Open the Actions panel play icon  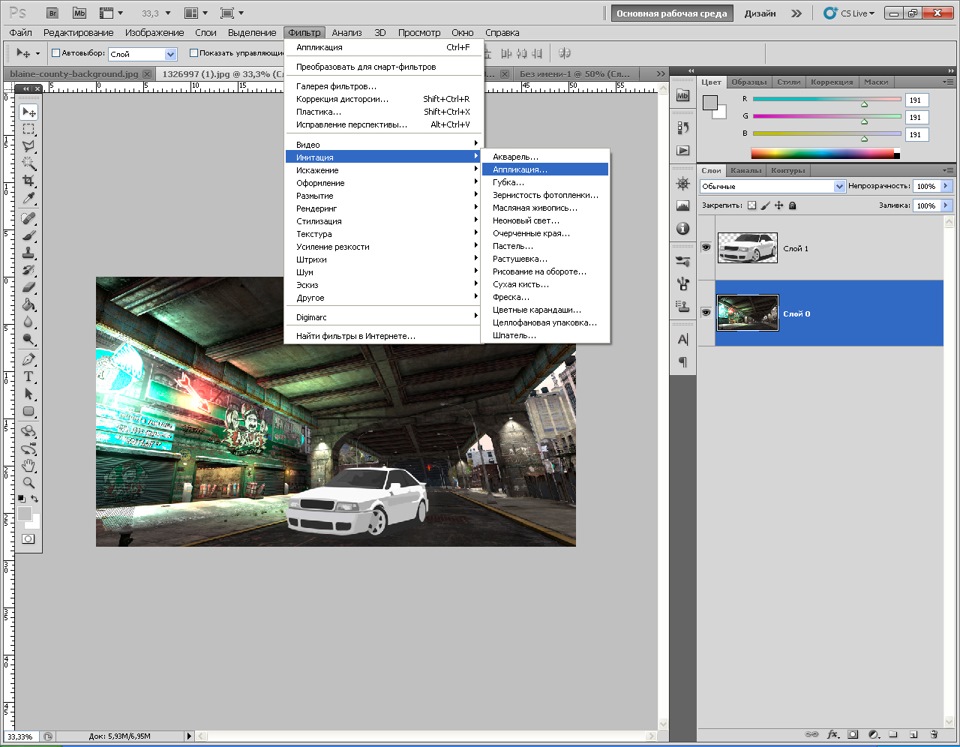[x=683, y=151]
